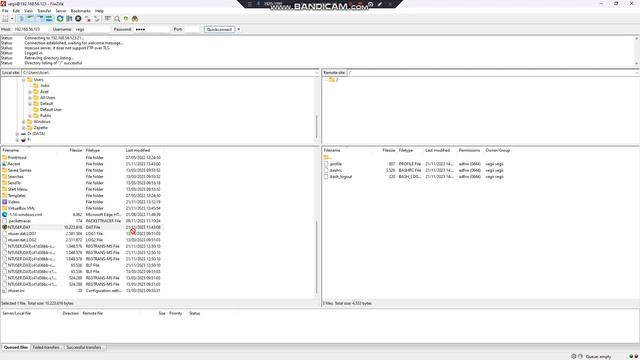The height and width of the screenshot is (360, 640).
Task: Toggle the remote directory tree display
Action: [40, 19]
